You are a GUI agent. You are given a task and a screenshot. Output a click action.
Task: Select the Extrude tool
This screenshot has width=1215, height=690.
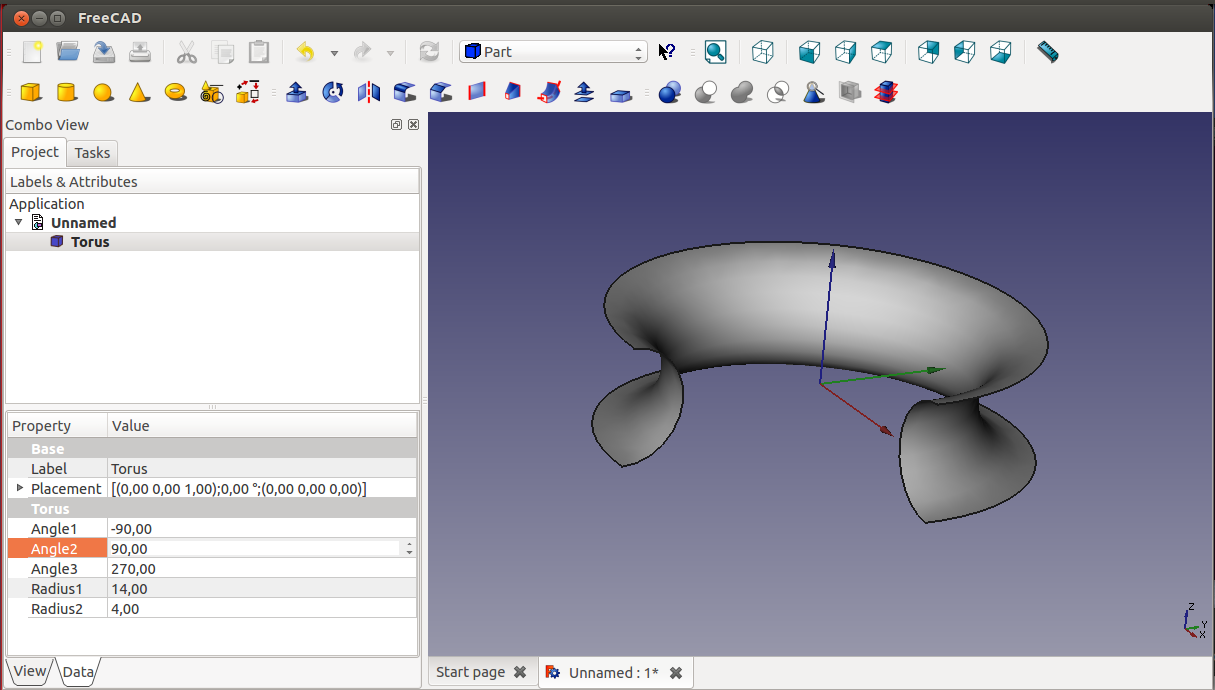(x=297, y=92)
